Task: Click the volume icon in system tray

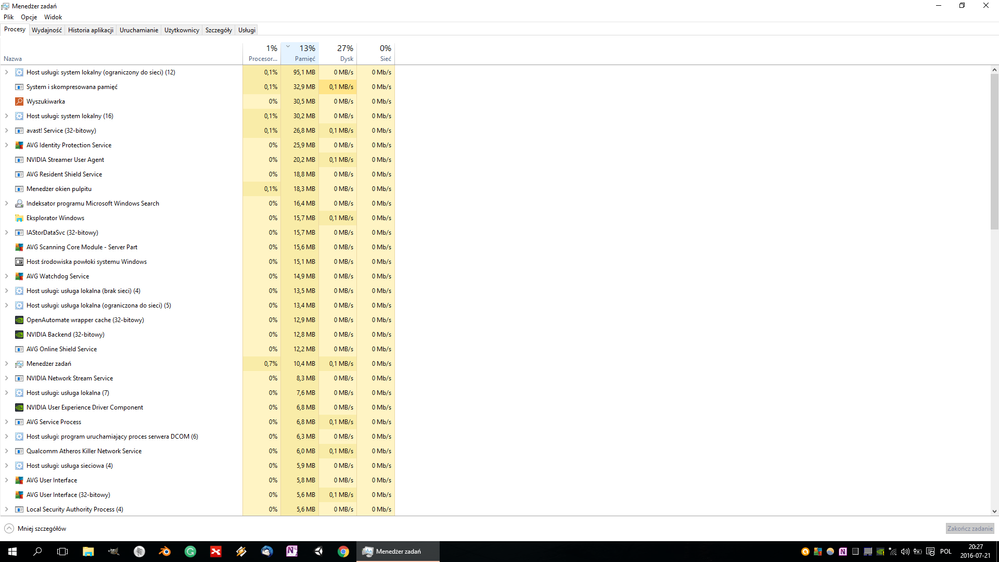Action: [905, 551]
